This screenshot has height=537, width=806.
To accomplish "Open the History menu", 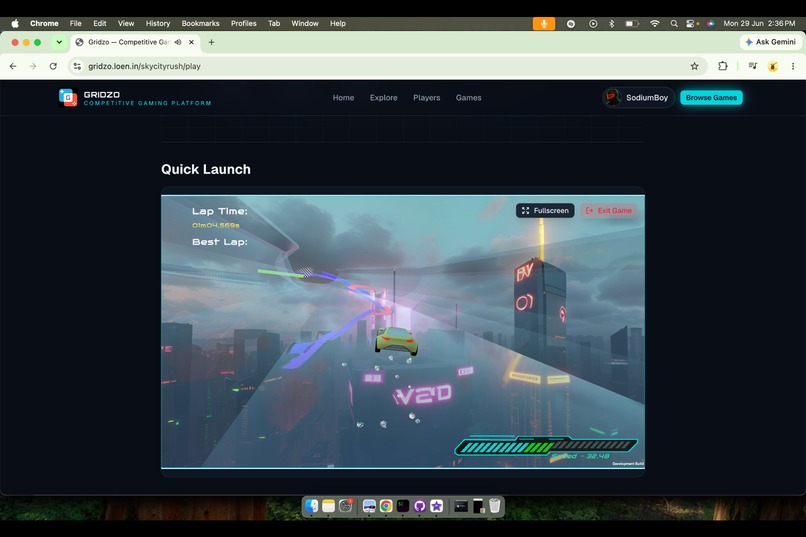I will (x=158, y=23).
